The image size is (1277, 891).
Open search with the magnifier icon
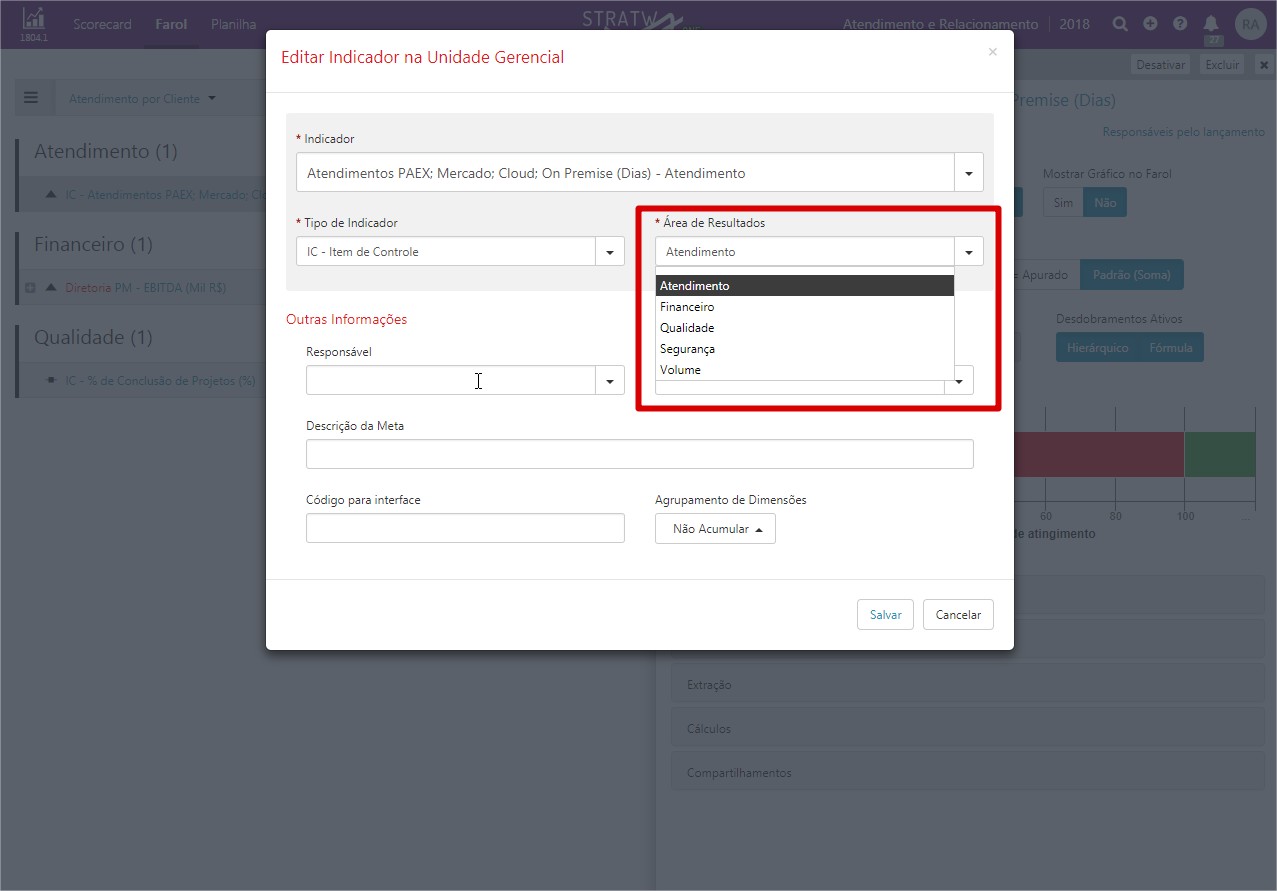coord(1121,24)
